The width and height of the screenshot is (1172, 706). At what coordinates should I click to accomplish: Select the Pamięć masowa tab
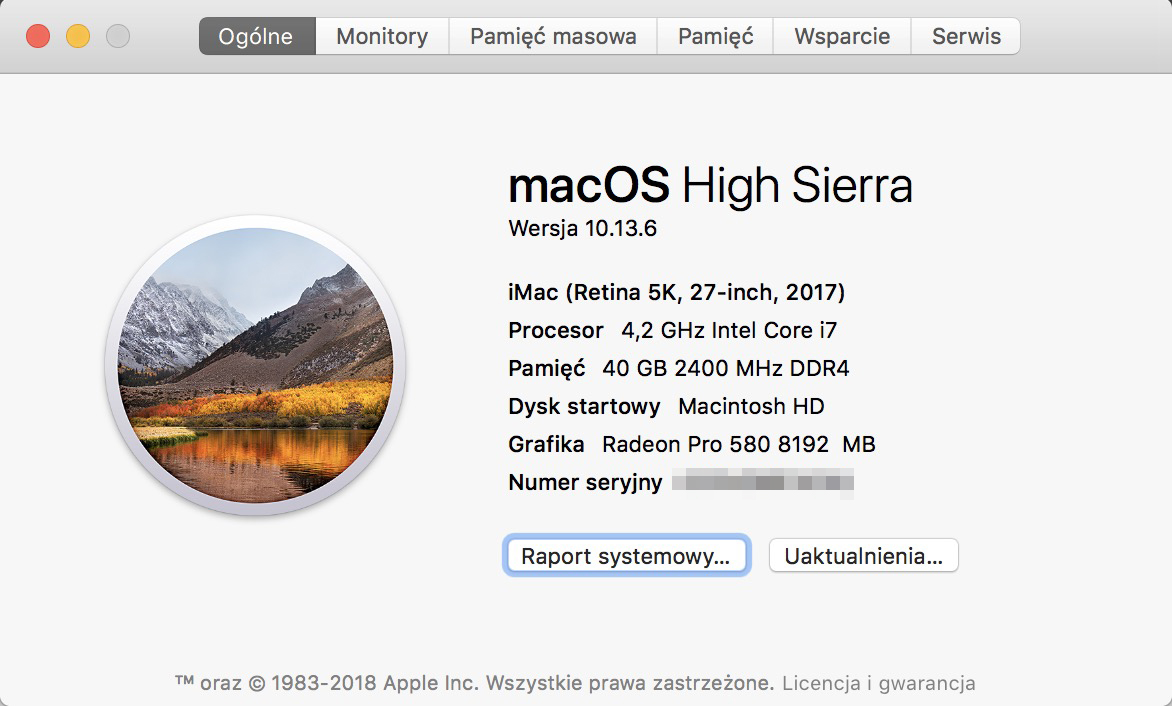(x=553, y=37)
